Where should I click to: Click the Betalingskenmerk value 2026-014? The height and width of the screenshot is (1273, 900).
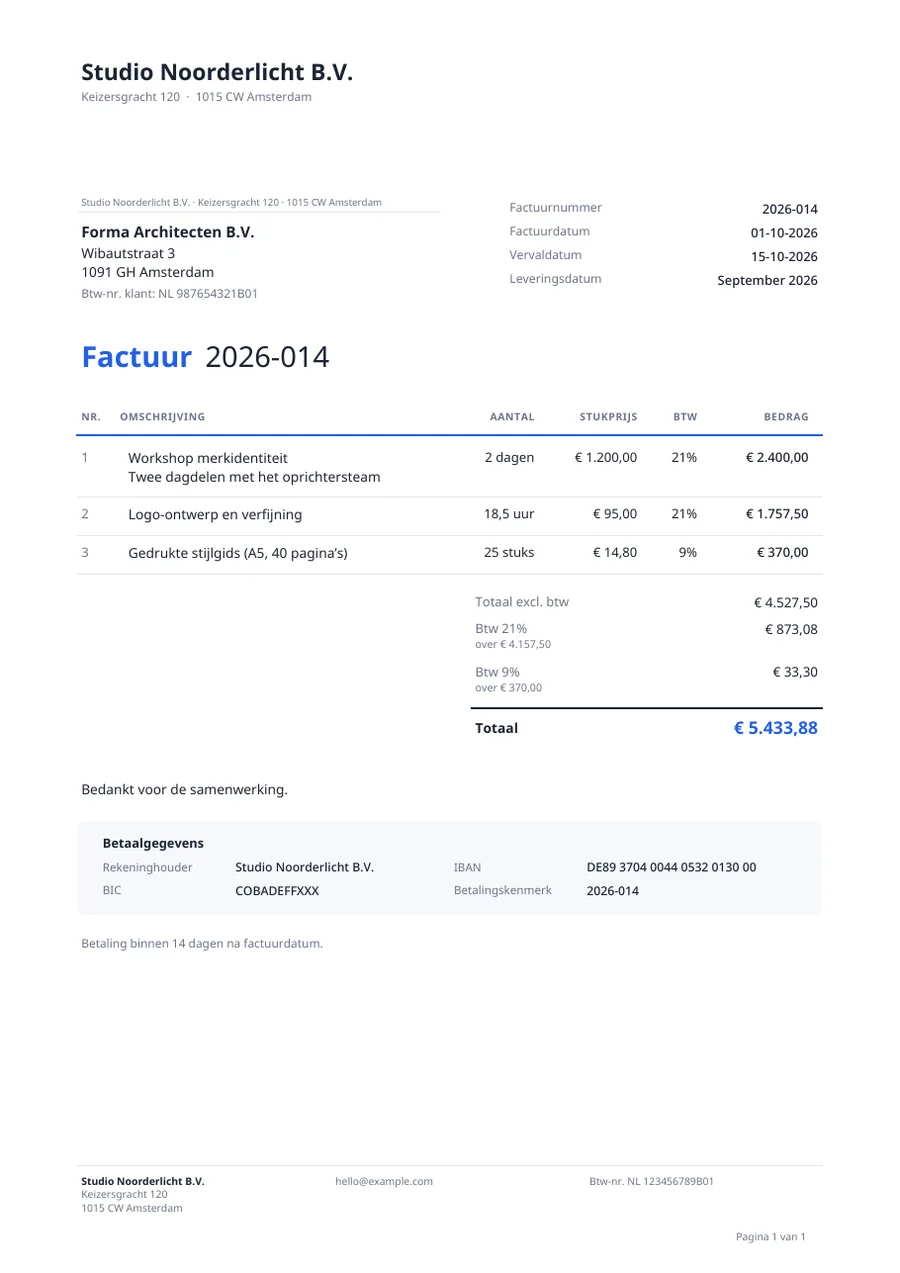[613, 891]
